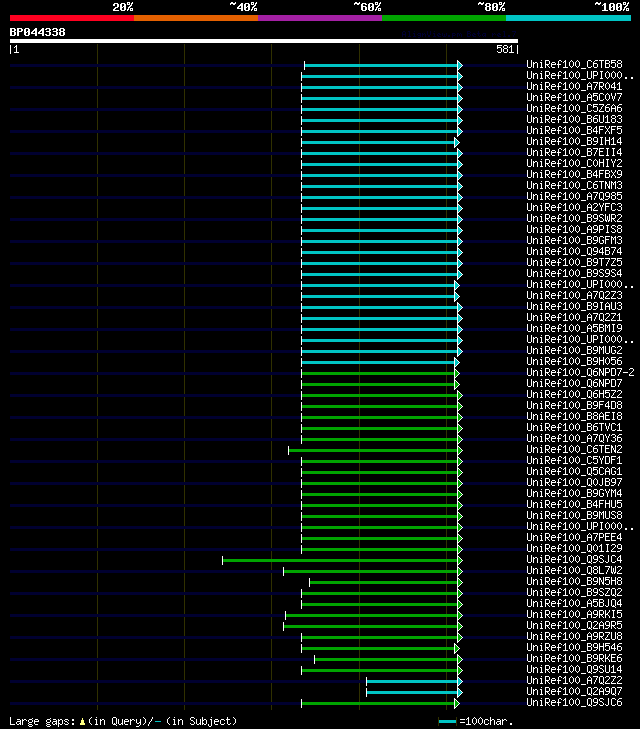This screenshot has height=729, width=640.
Task: Click hit name UniRef100_B9H546
Action: [x=574, y=648]
